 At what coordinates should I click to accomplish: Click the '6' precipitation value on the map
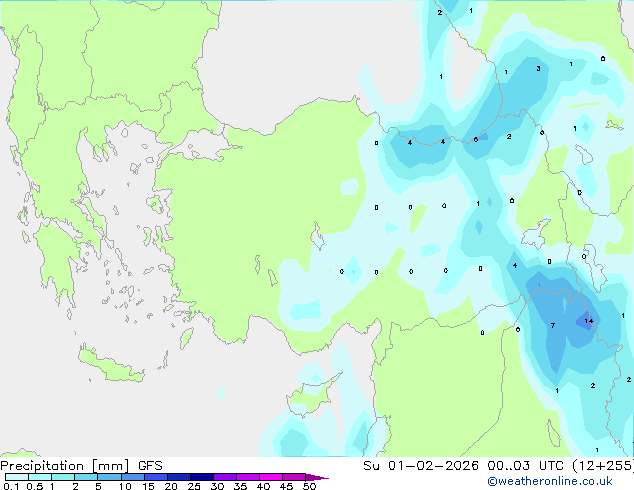click(476, 139)
